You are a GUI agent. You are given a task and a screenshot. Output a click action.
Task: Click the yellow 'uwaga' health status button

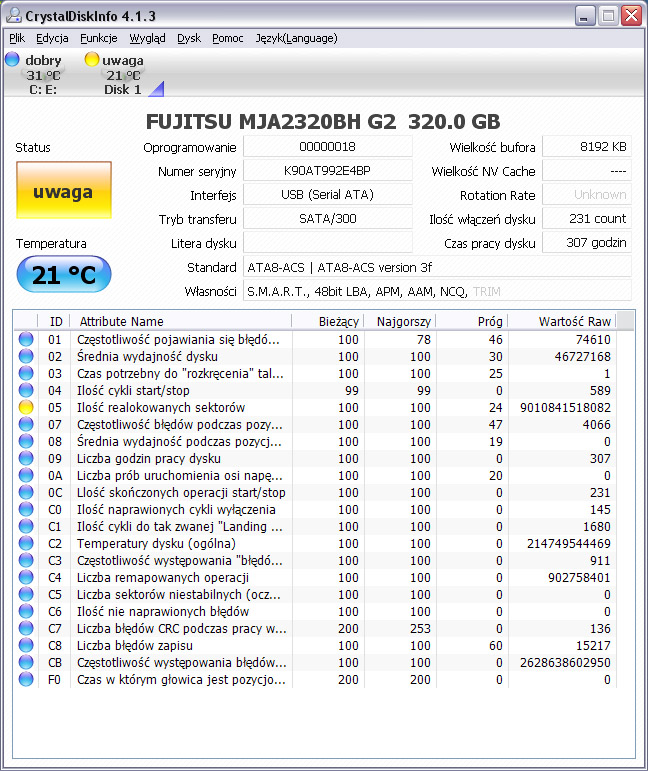[64, 190]
